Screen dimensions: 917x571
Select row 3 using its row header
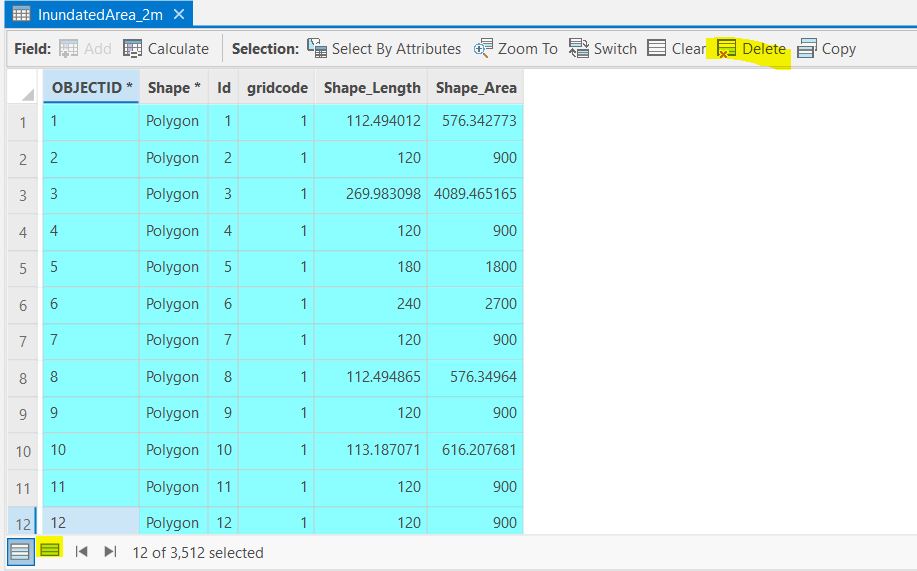click(x=22, y=195)
